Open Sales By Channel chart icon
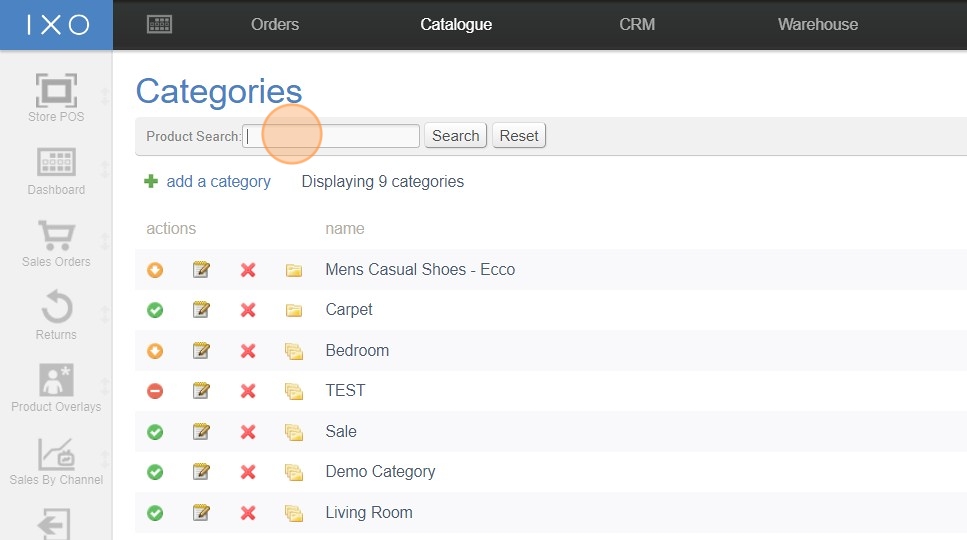 pyautogui.click(x=56, y=455)
